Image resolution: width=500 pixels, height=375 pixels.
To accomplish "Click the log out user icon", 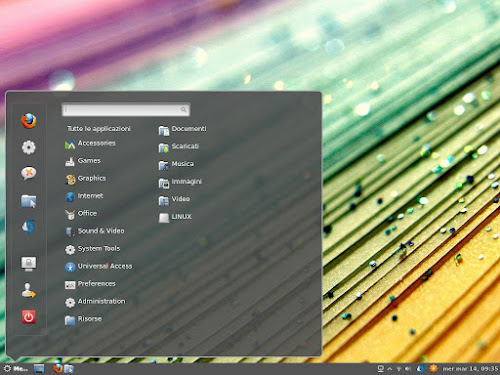I will [29, 290].
